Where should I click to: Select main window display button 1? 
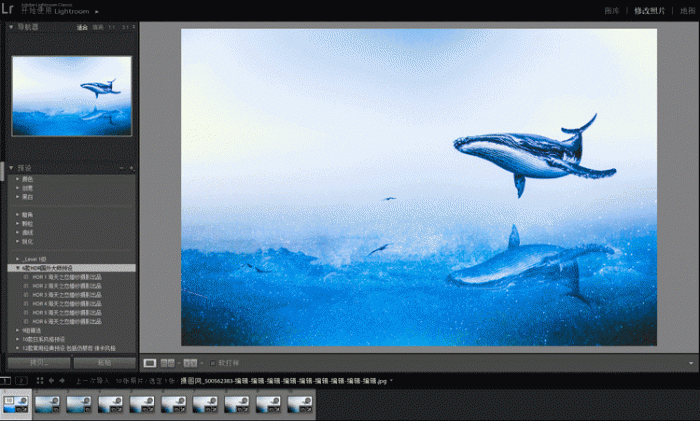tap(5, 381)
